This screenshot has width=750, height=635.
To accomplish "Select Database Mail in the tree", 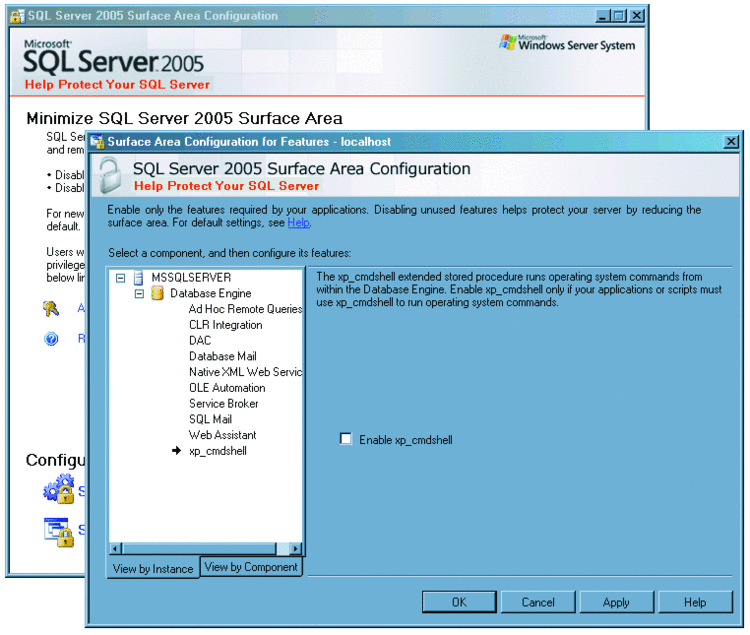I will click(x=223, y=357).
